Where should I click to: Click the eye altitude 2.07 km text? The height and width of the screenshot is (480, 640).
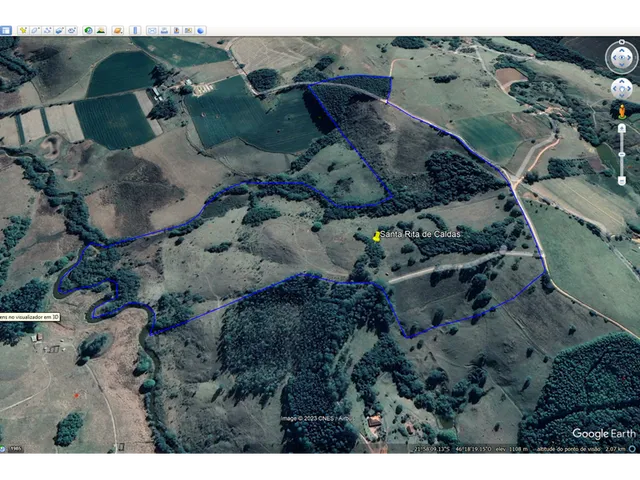pyautogui.click(x=581, y=449)
